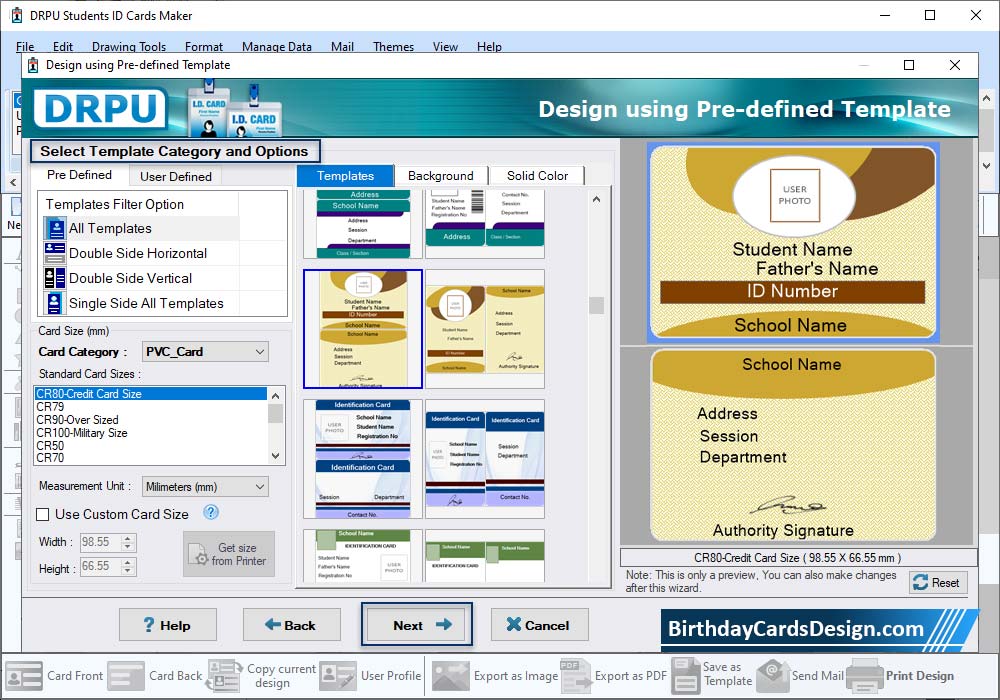This screenshot has height=700, width=1000.
Task: Click the ID card badge graphic in banner
Action: pos(234,108)
